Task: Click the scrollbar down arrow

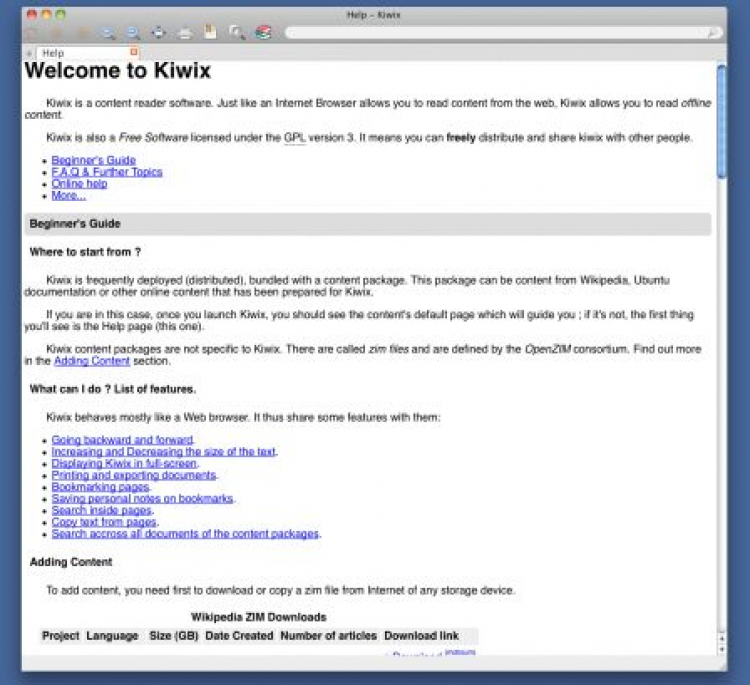Action: click(722, 649)
